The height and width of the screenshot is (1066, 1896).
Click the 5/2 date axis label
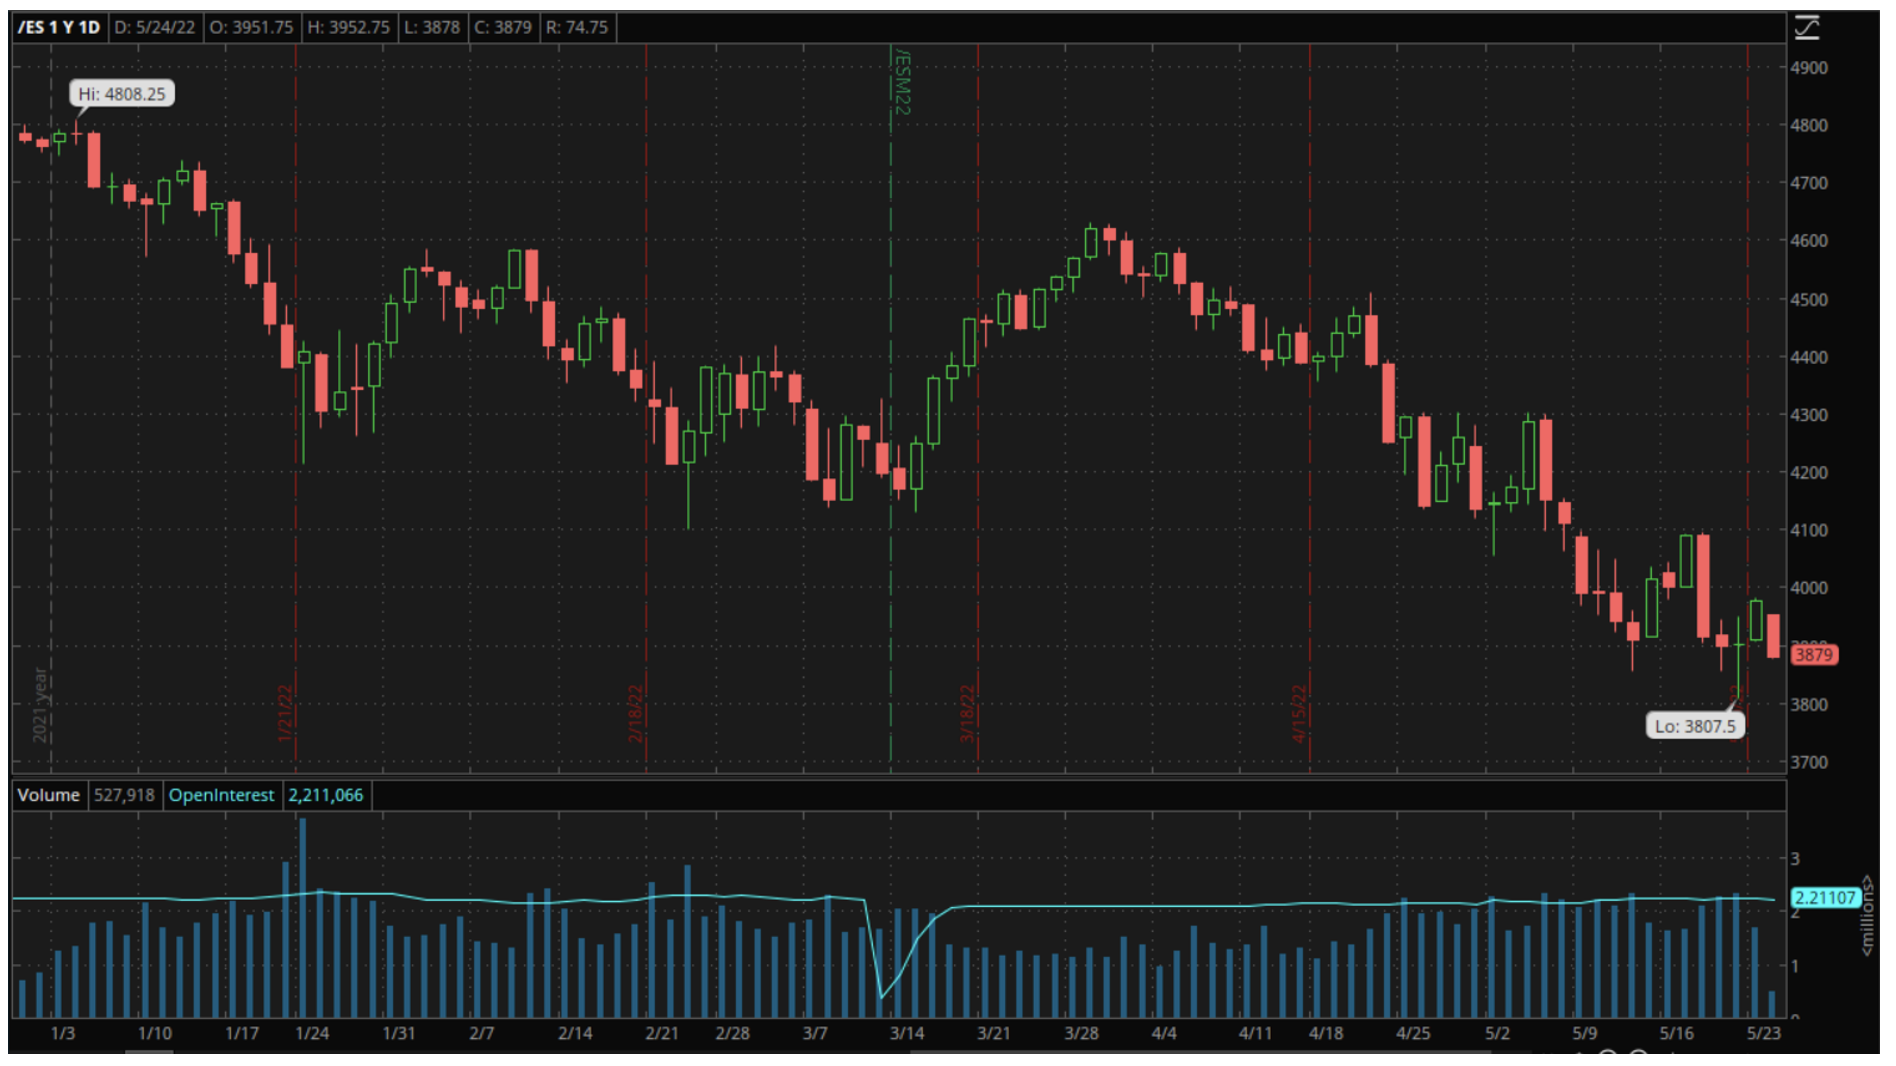(x=1497, y=1033)
